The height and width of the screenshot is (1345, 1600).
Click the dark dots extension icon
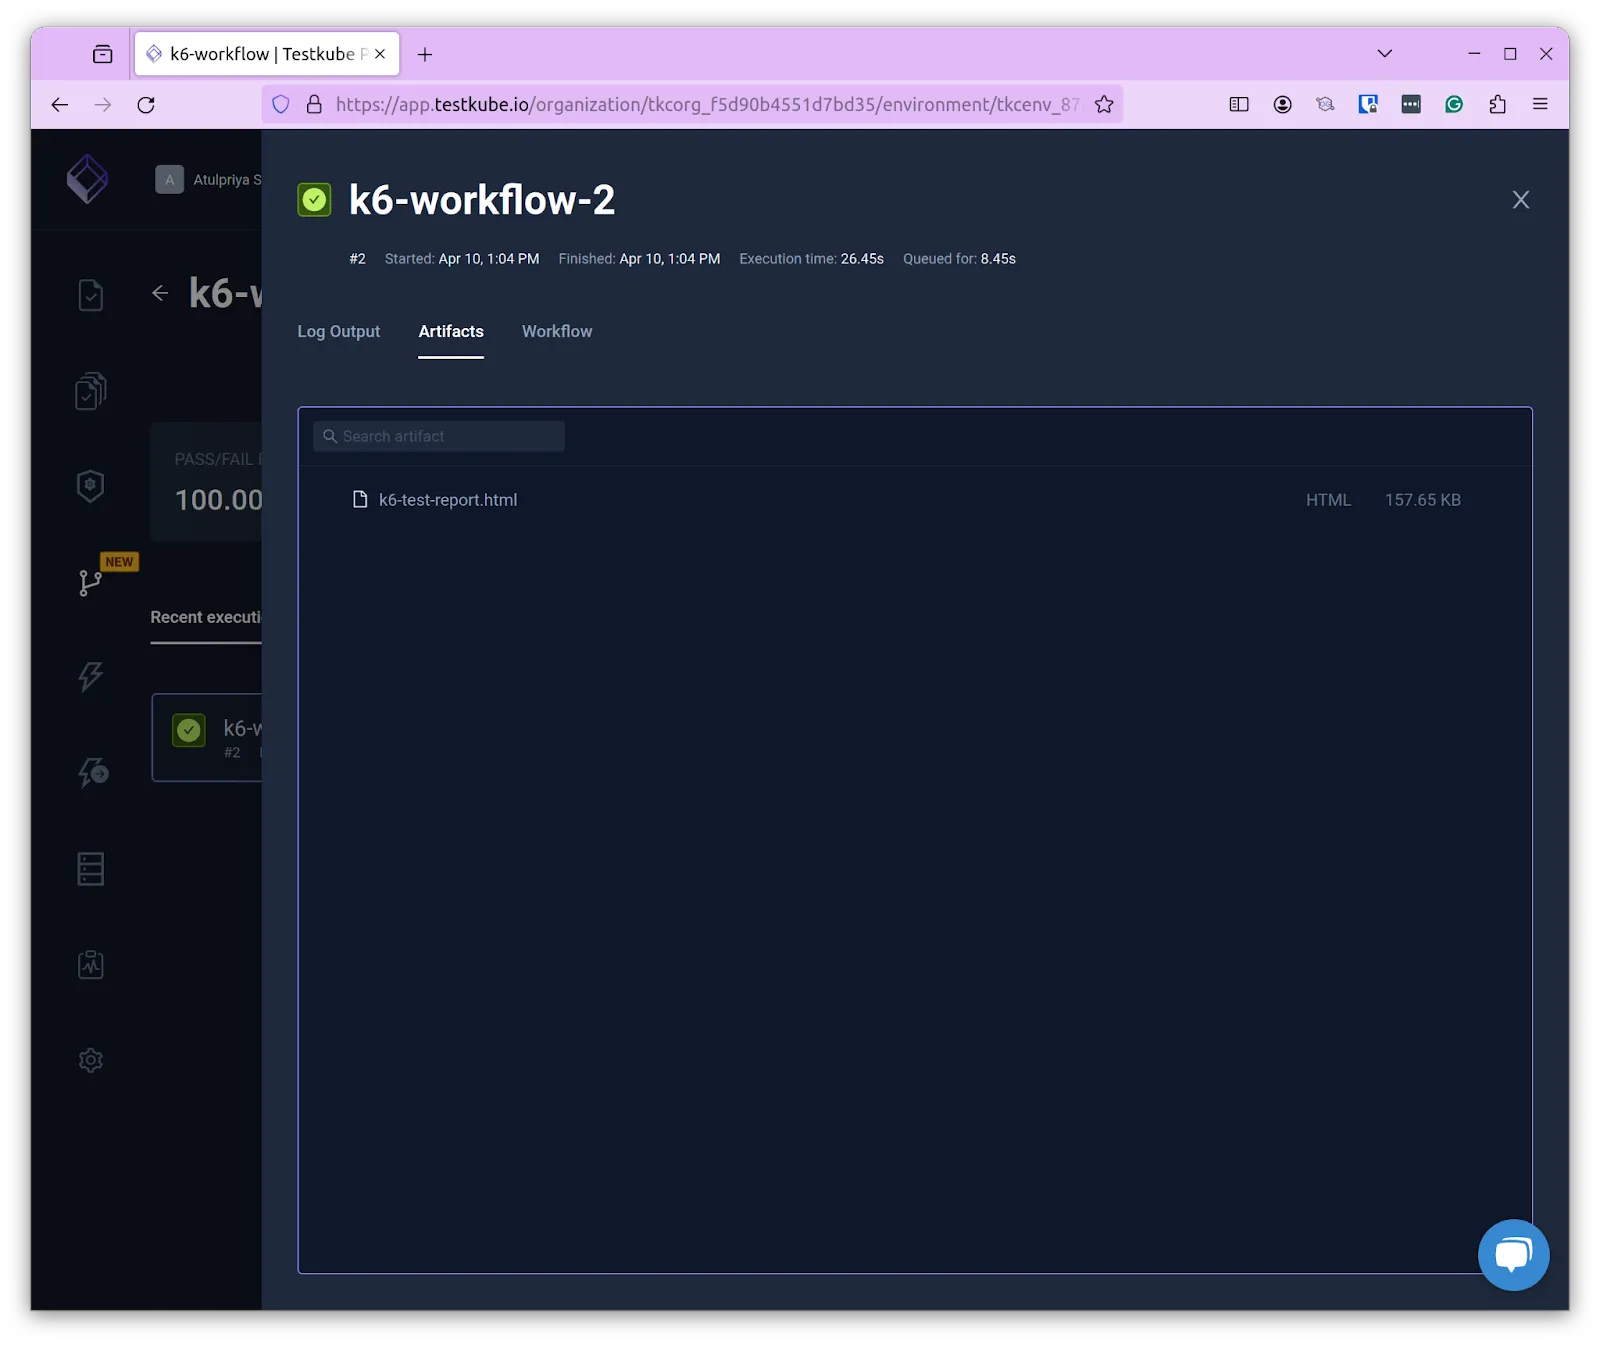tap(1411, 104)
